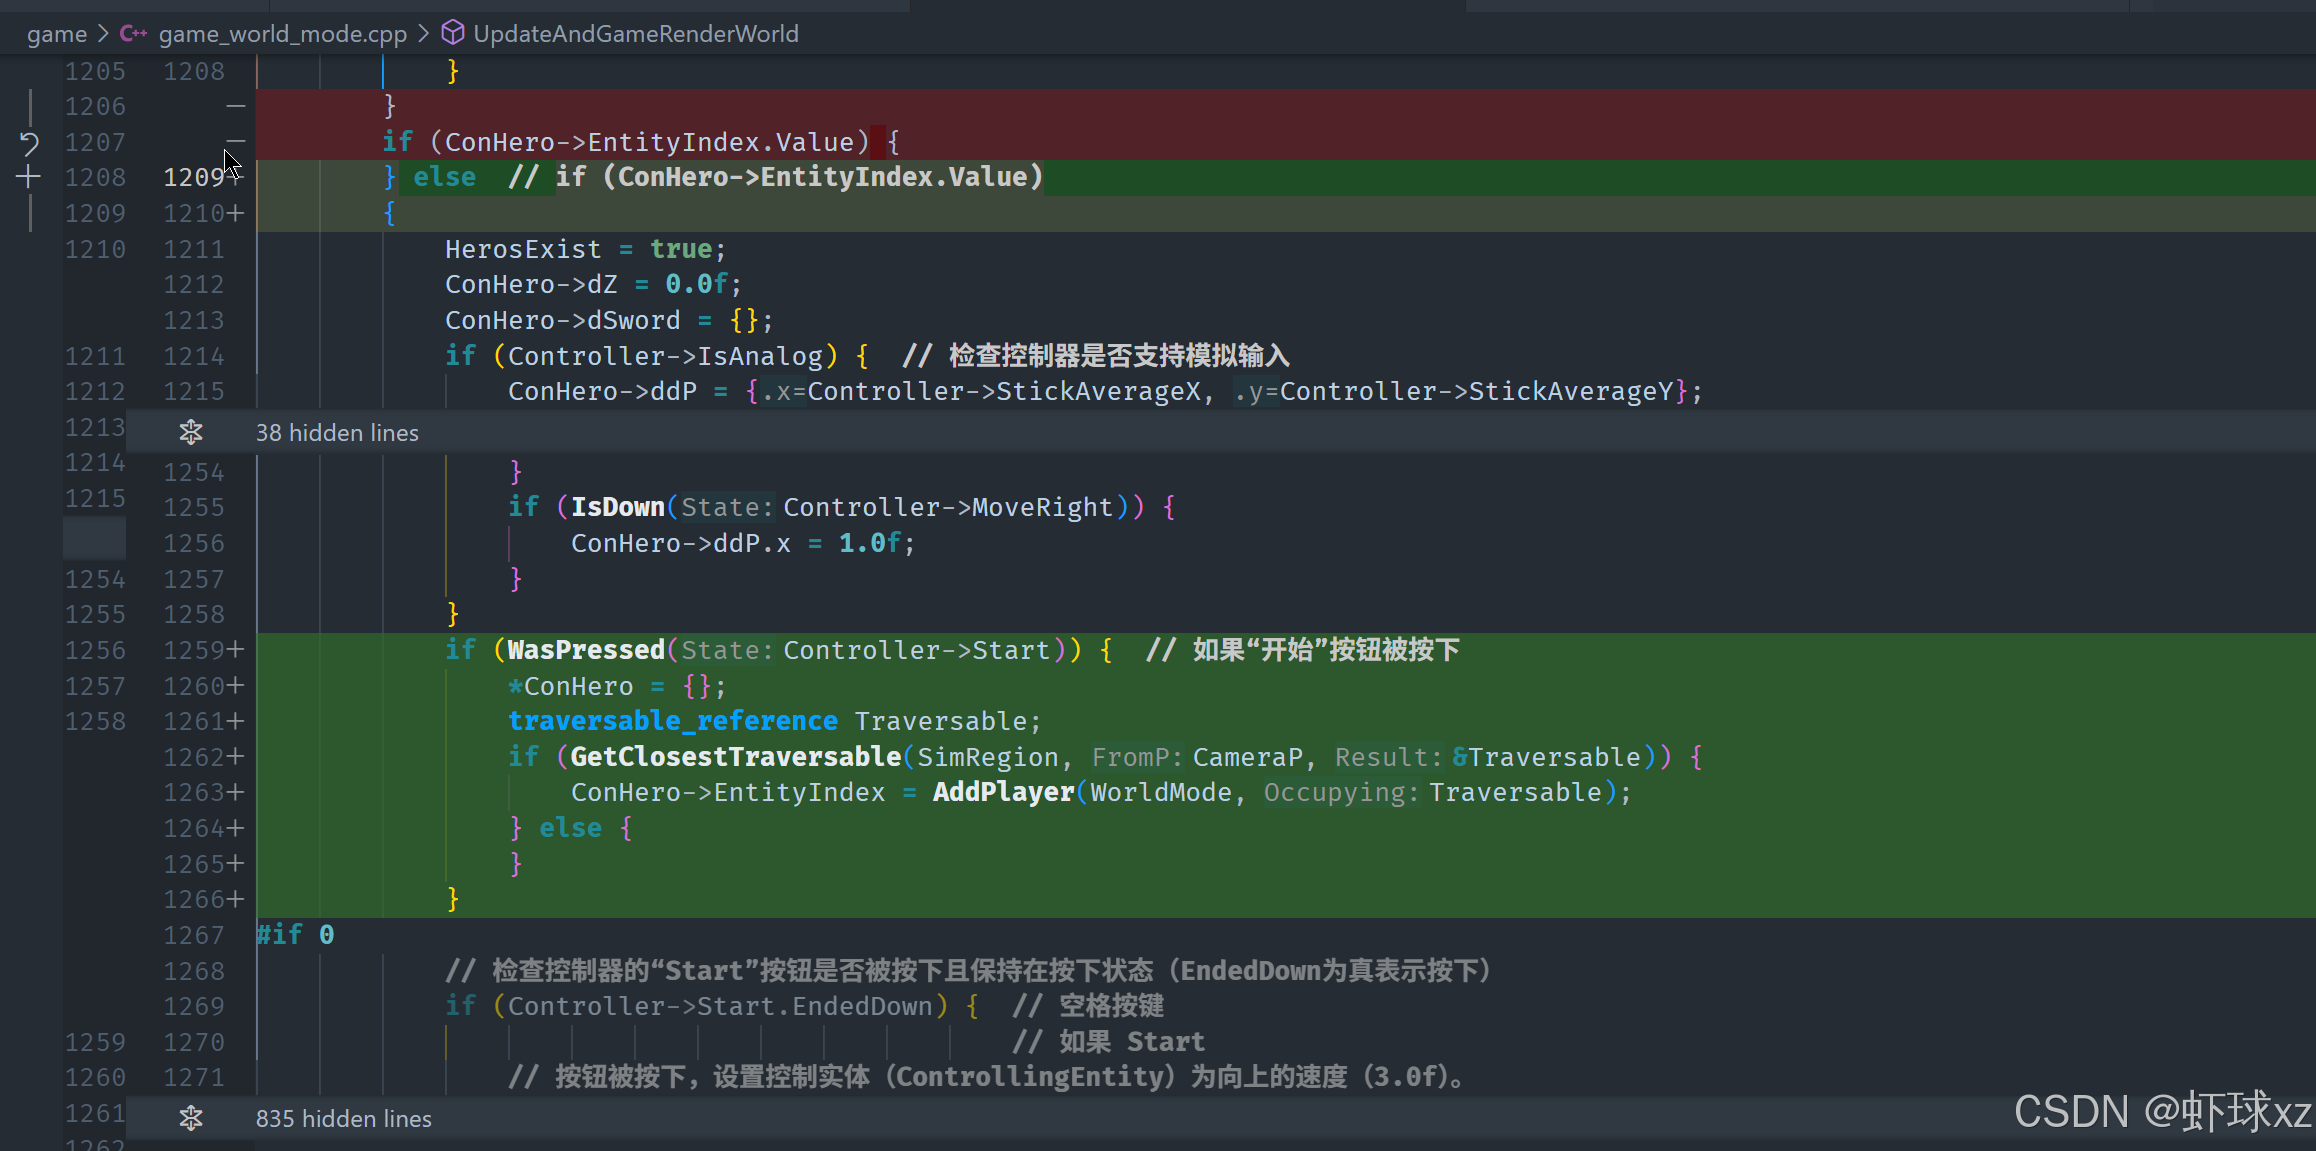Click the C++ file icon in breadcrumb

click(133, 34)
